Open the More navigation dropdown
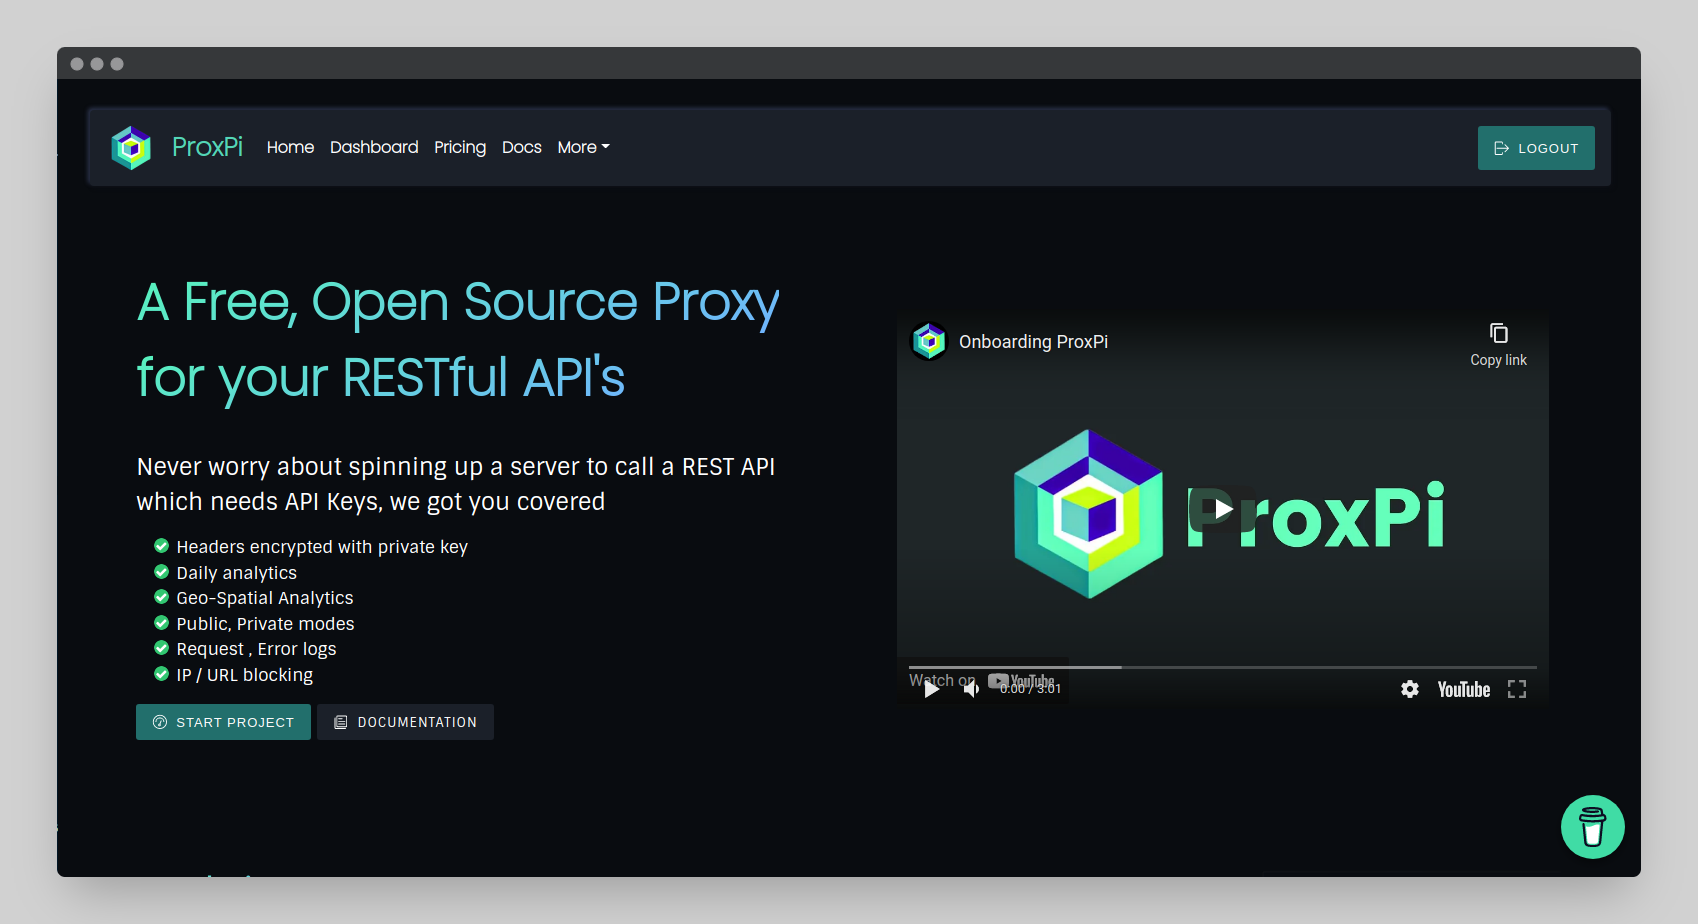This screenshot has width=1698, height=924. tap(583, 147)
